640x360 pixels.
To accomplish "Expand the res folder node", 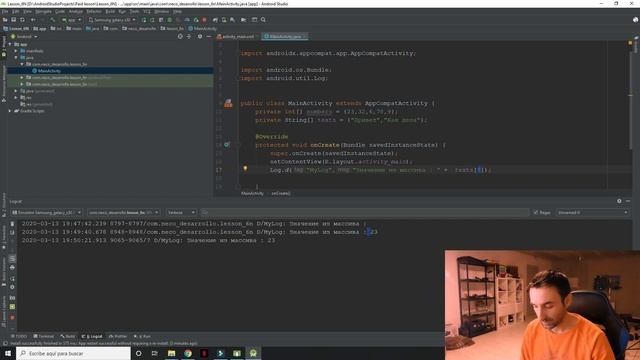I will [16, 98].
